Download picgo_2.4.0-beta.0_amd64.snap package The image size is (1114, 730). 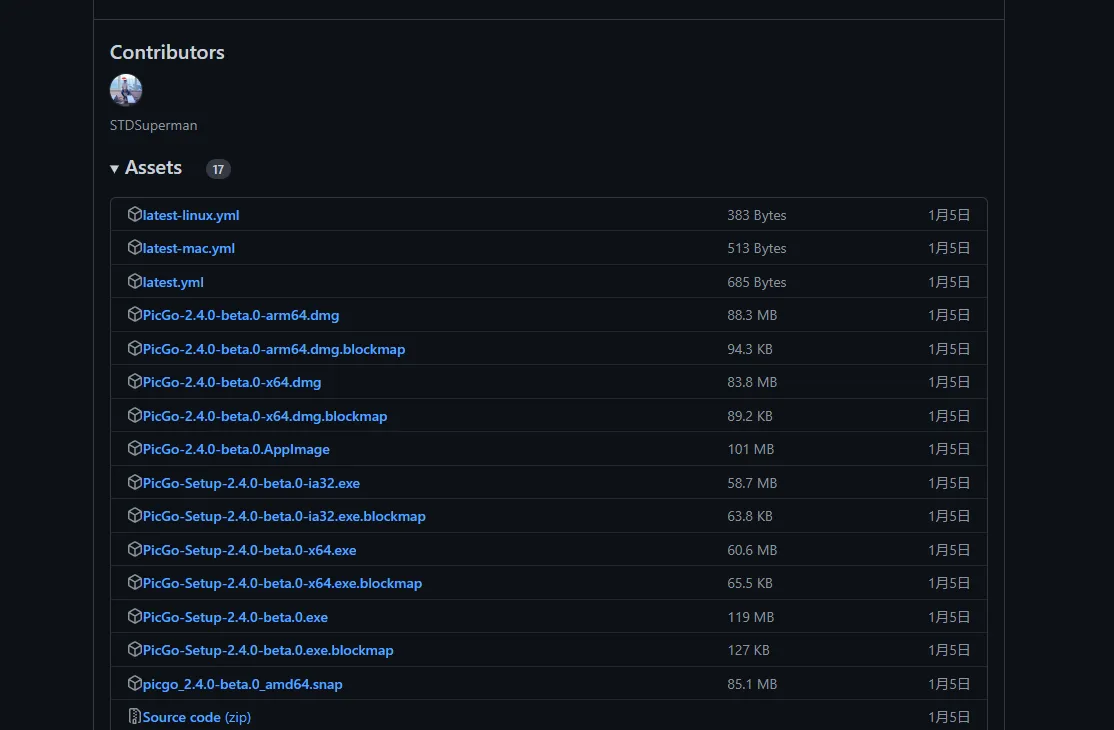(x=243, y=684)
